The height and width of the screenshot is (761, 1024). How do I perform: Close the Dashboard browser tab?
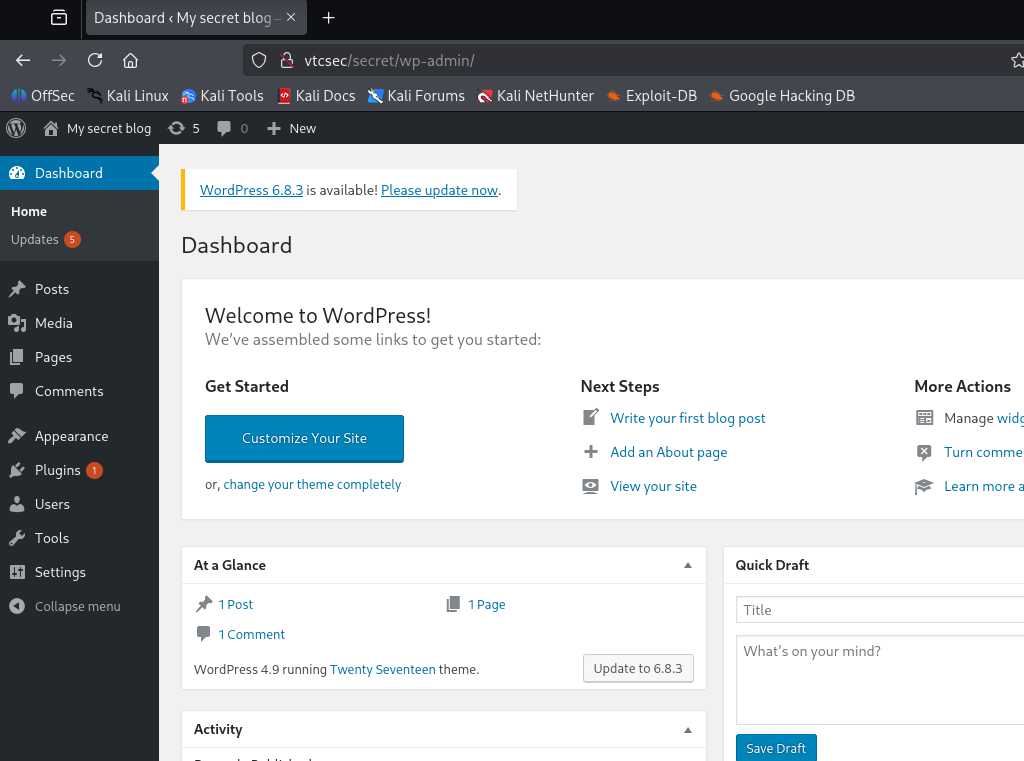point(291,18)
